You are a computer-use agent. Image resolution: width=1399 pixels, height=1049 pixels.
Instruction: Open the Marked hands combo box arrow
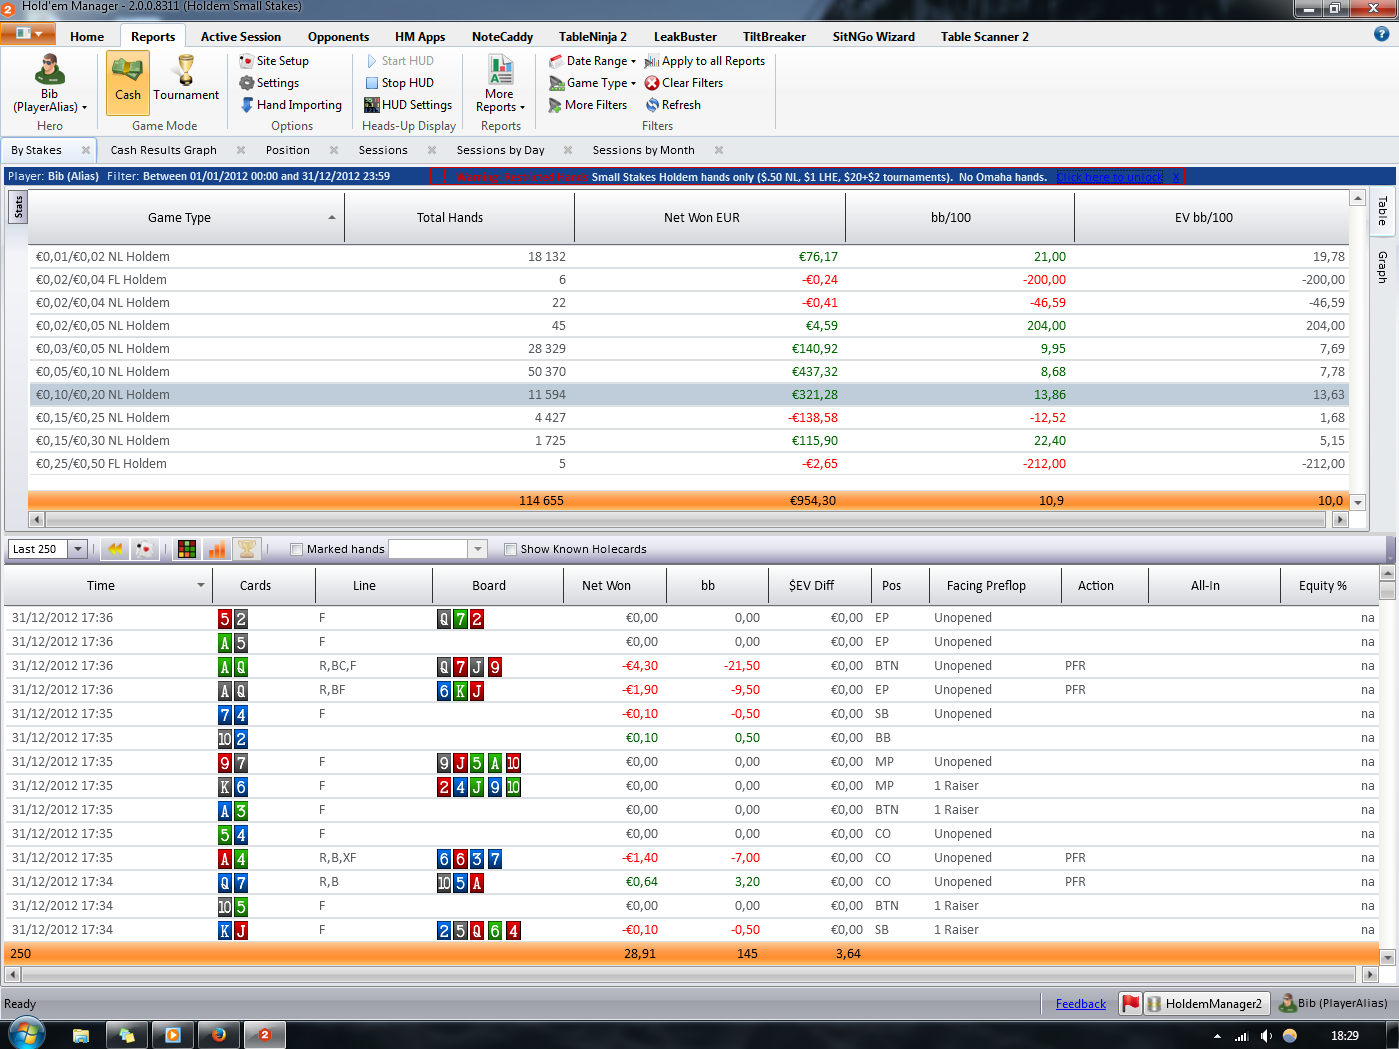[x=477, y=549]
